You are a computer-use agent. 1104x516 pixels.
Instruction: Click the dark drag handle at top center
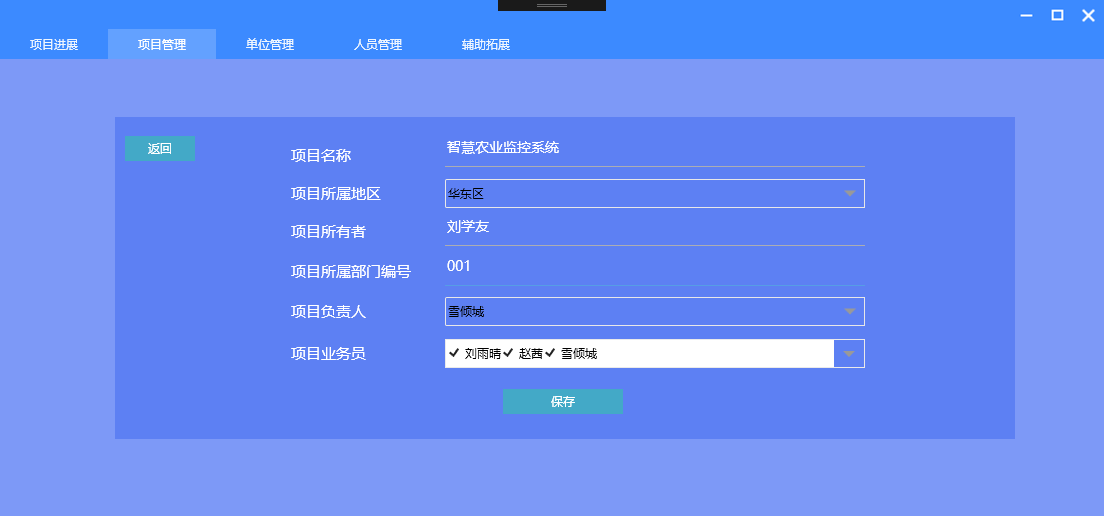tap(552, 5)
